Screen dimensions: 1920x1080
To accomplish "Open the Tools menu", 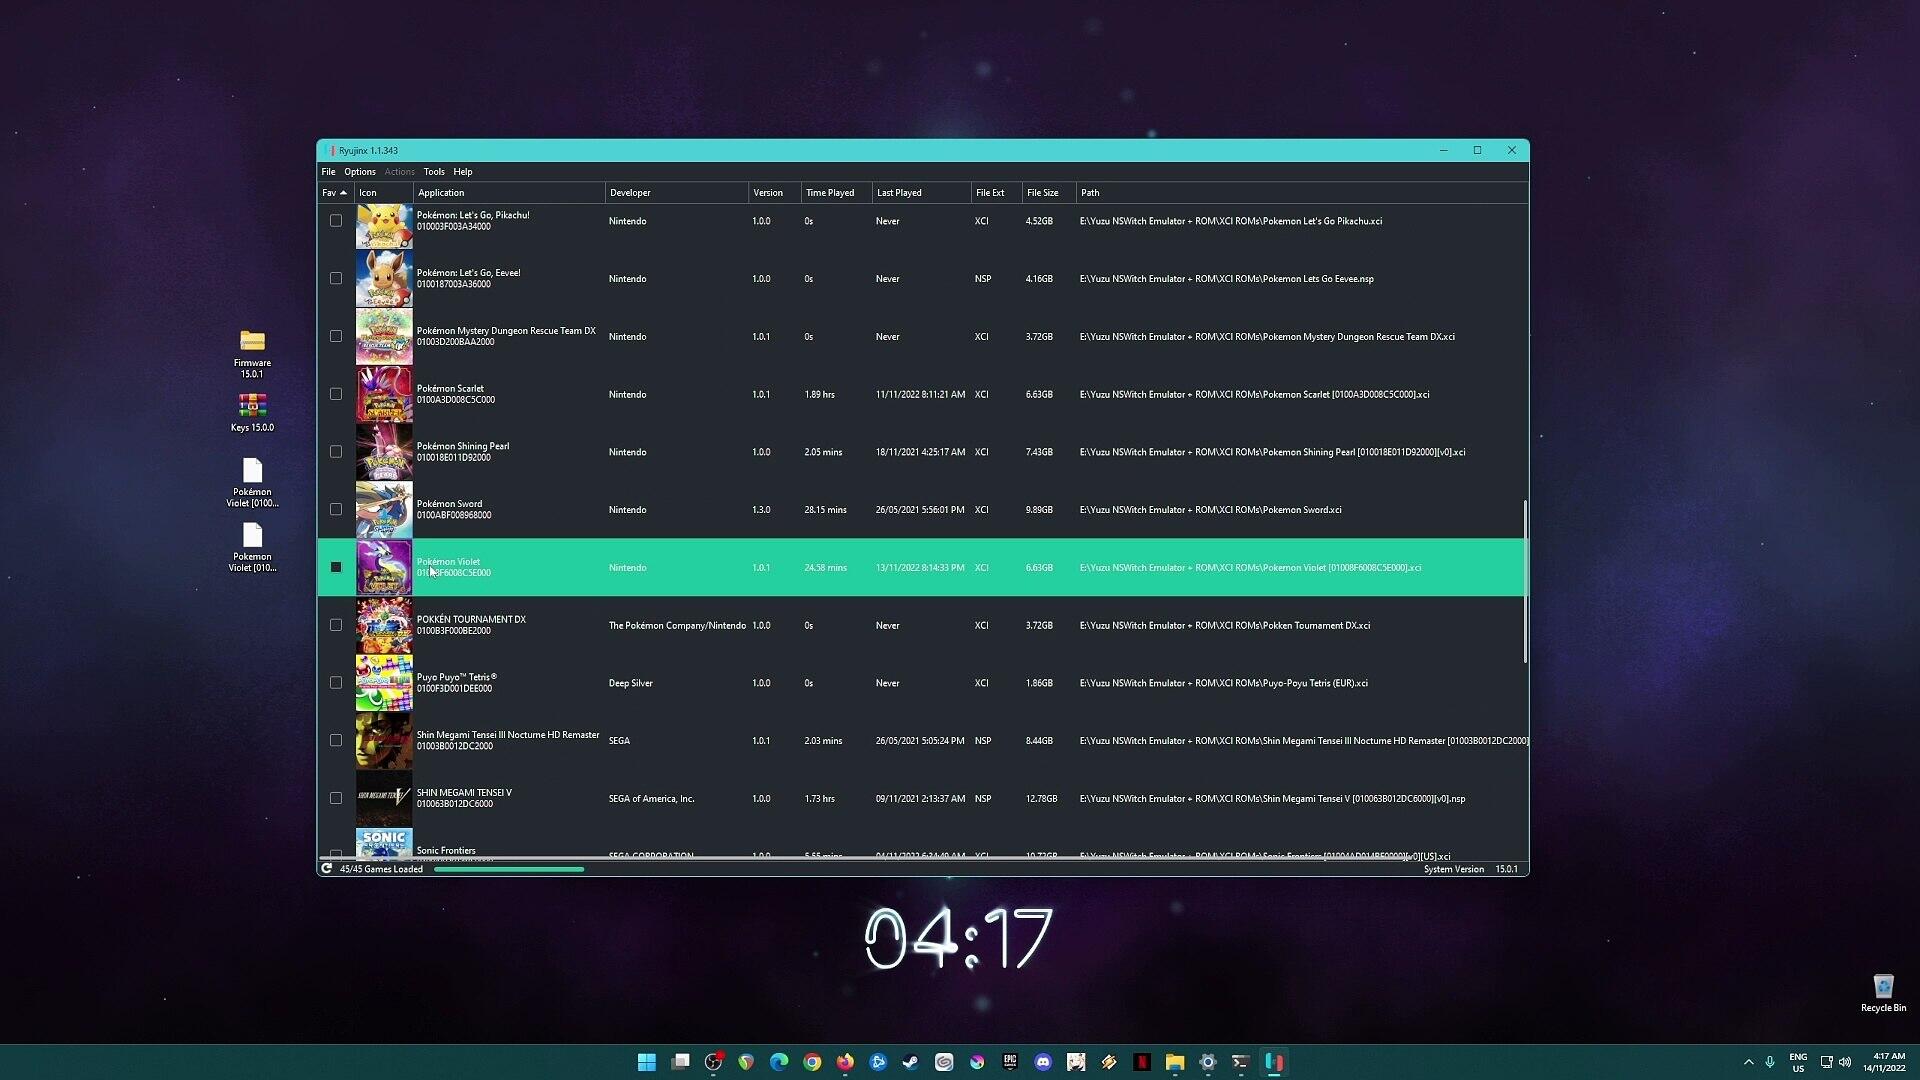I will 434,172.
